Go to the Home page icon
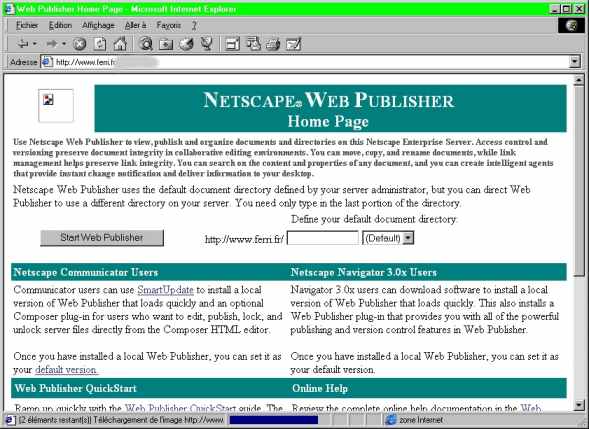The image size is (589, 429). (x=120, y=44)
